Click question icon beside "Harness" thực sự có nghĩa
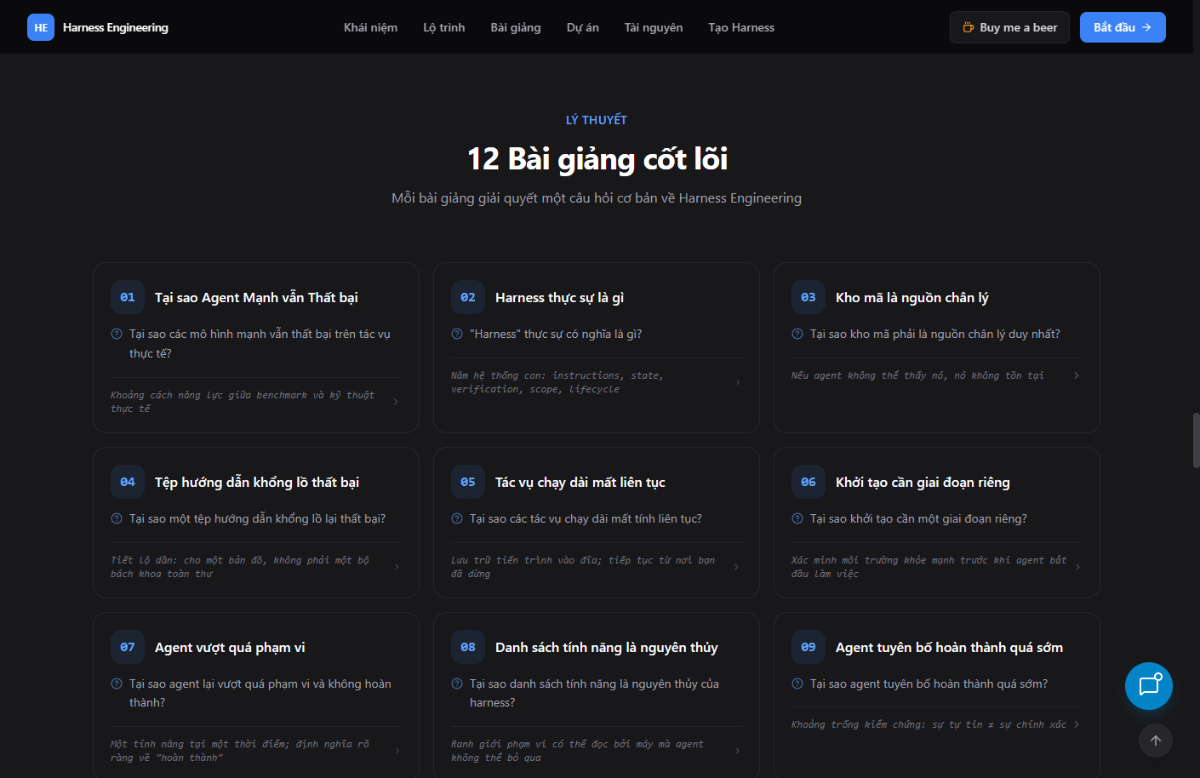The width and height of the screenshot is (1200, 778). (457, 334)
